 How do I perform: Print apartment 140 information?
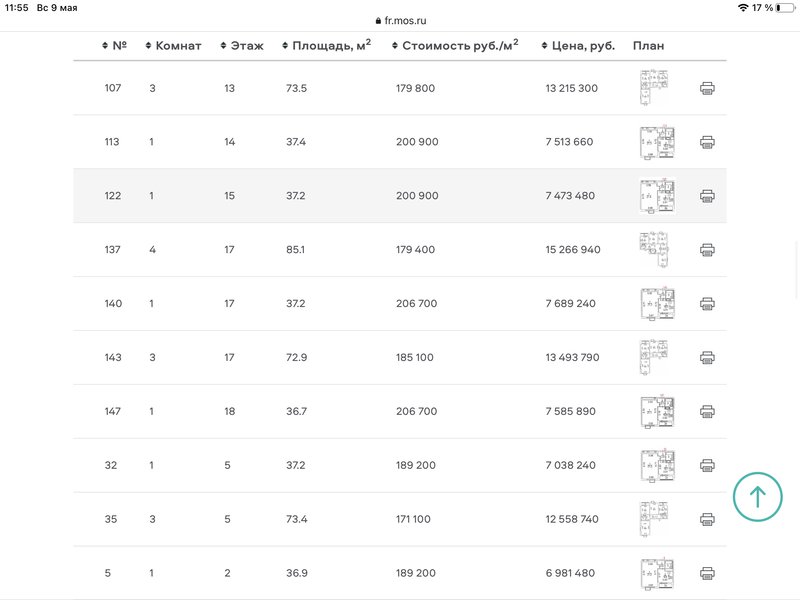tap(707, 304)
